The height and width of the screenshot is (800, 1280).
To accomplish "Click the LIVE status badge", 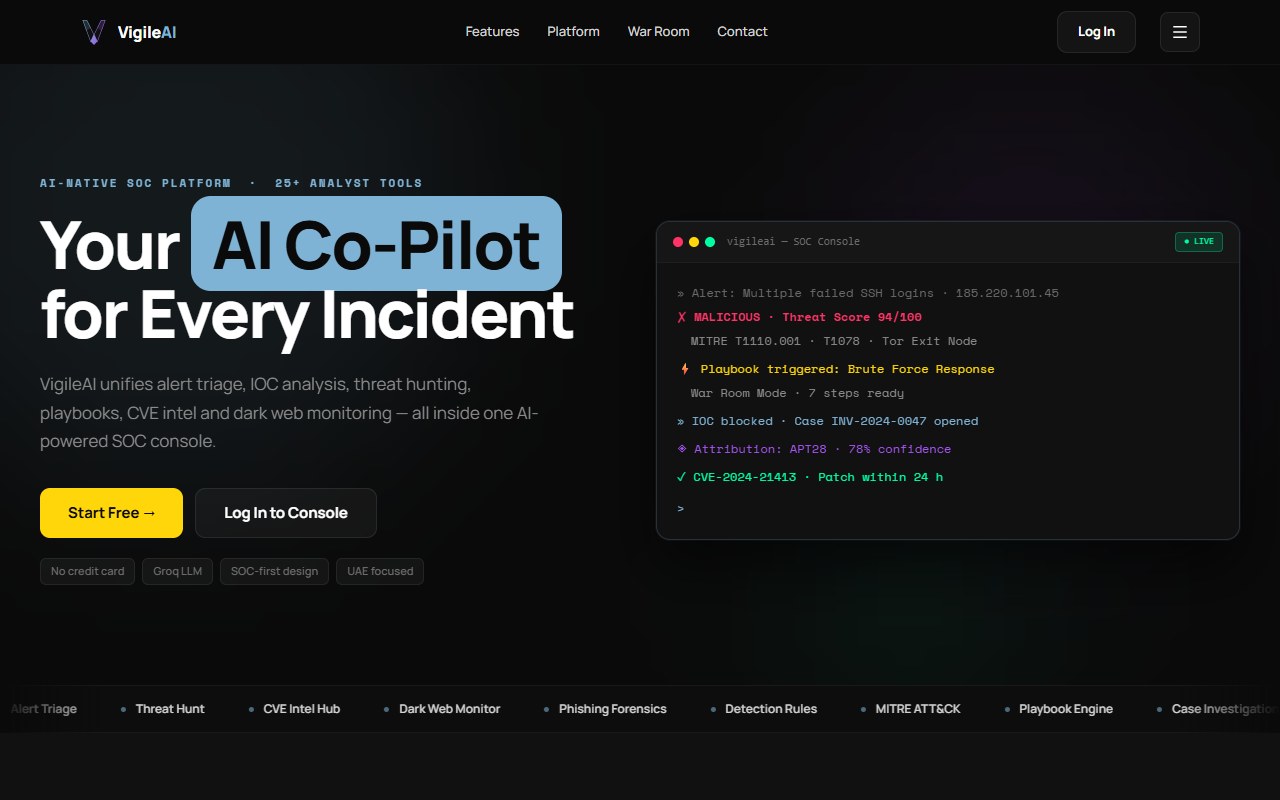I will [x=1199, y=241].
